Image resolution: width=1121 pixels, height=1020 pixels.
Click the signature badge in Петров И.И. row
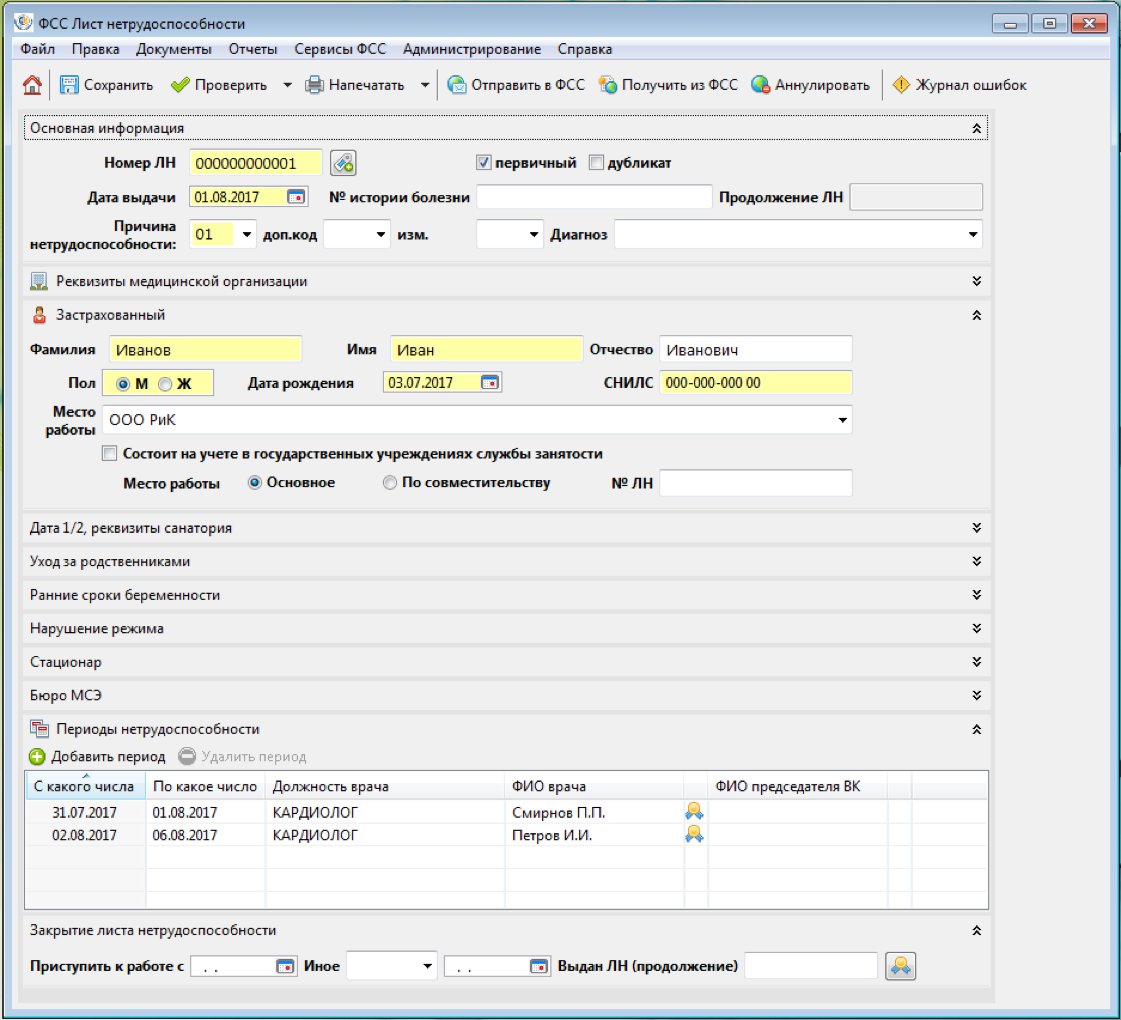(x=694, y=834)
